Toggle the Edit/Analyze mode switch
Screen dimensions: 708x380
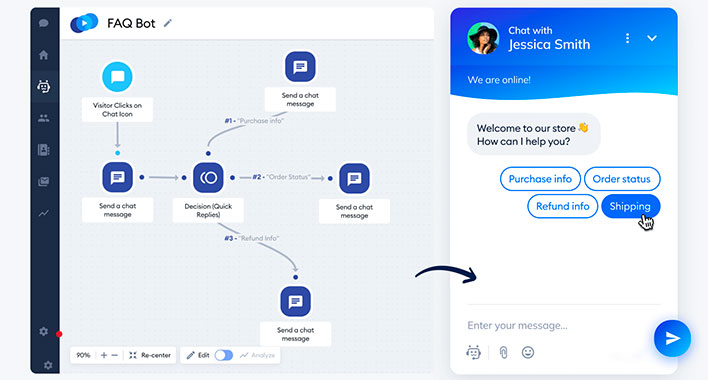(224, 355)
